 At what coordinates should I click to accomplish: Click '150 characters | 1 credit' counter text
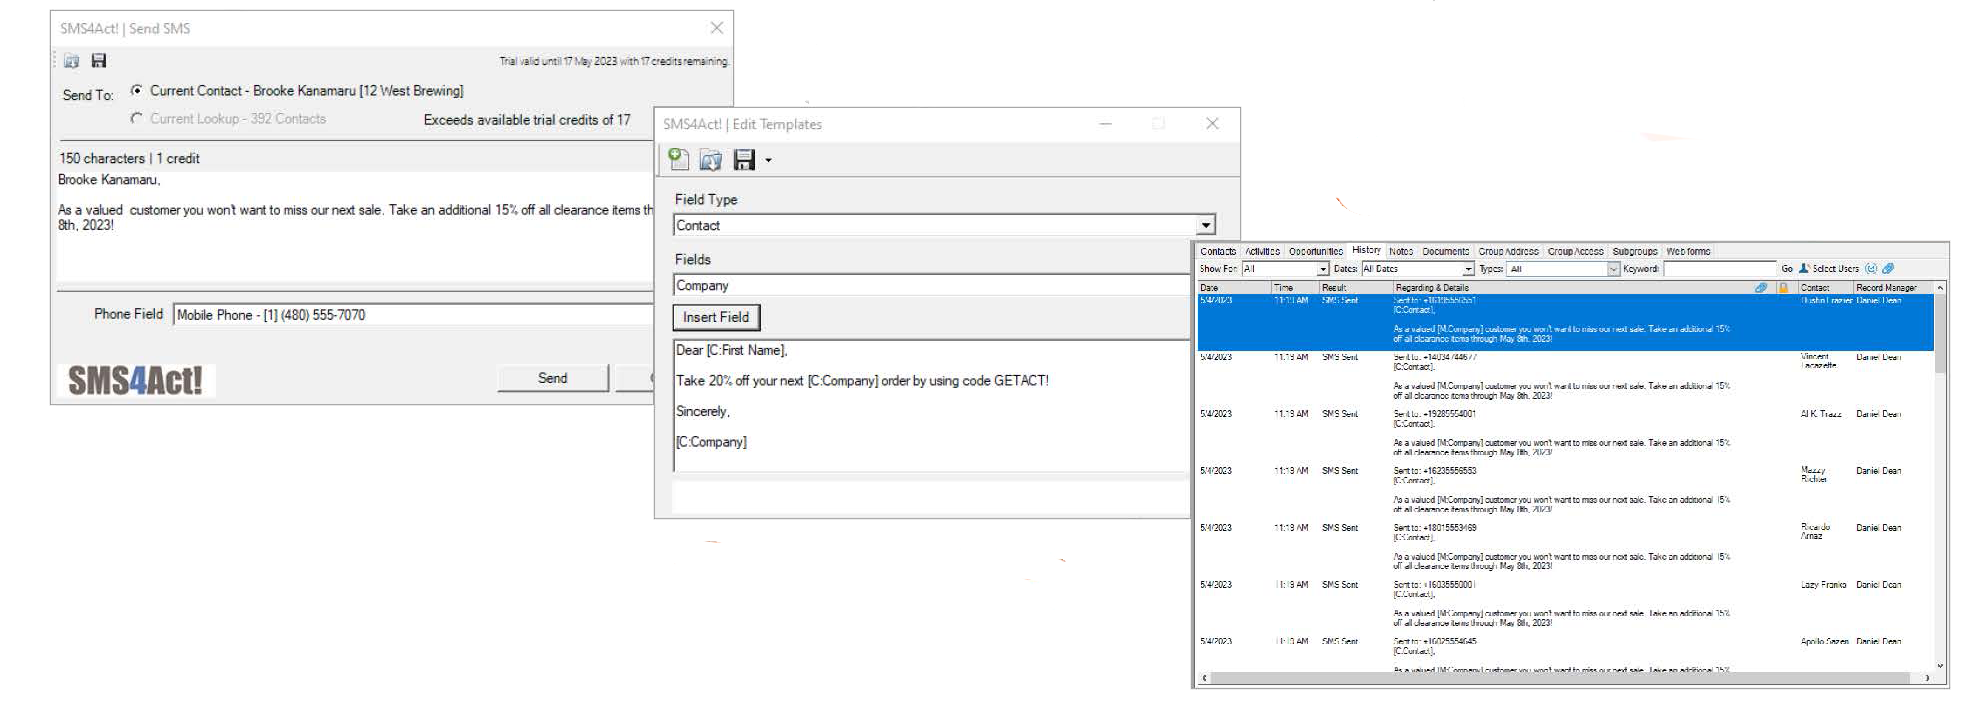click(x=129, y=158)
